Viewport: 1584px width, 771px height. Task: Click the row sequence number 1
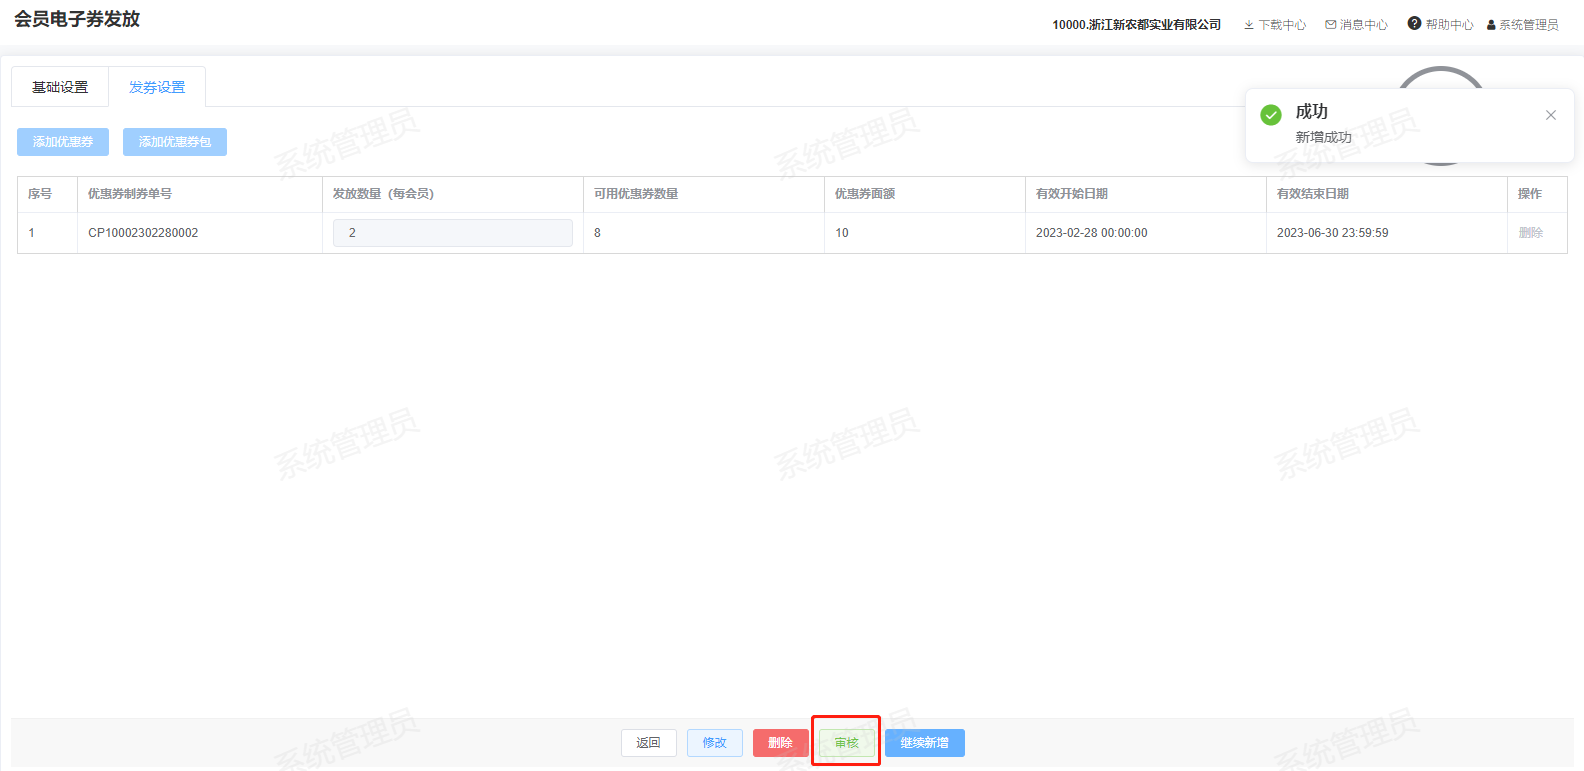click(x=32, y=233)
